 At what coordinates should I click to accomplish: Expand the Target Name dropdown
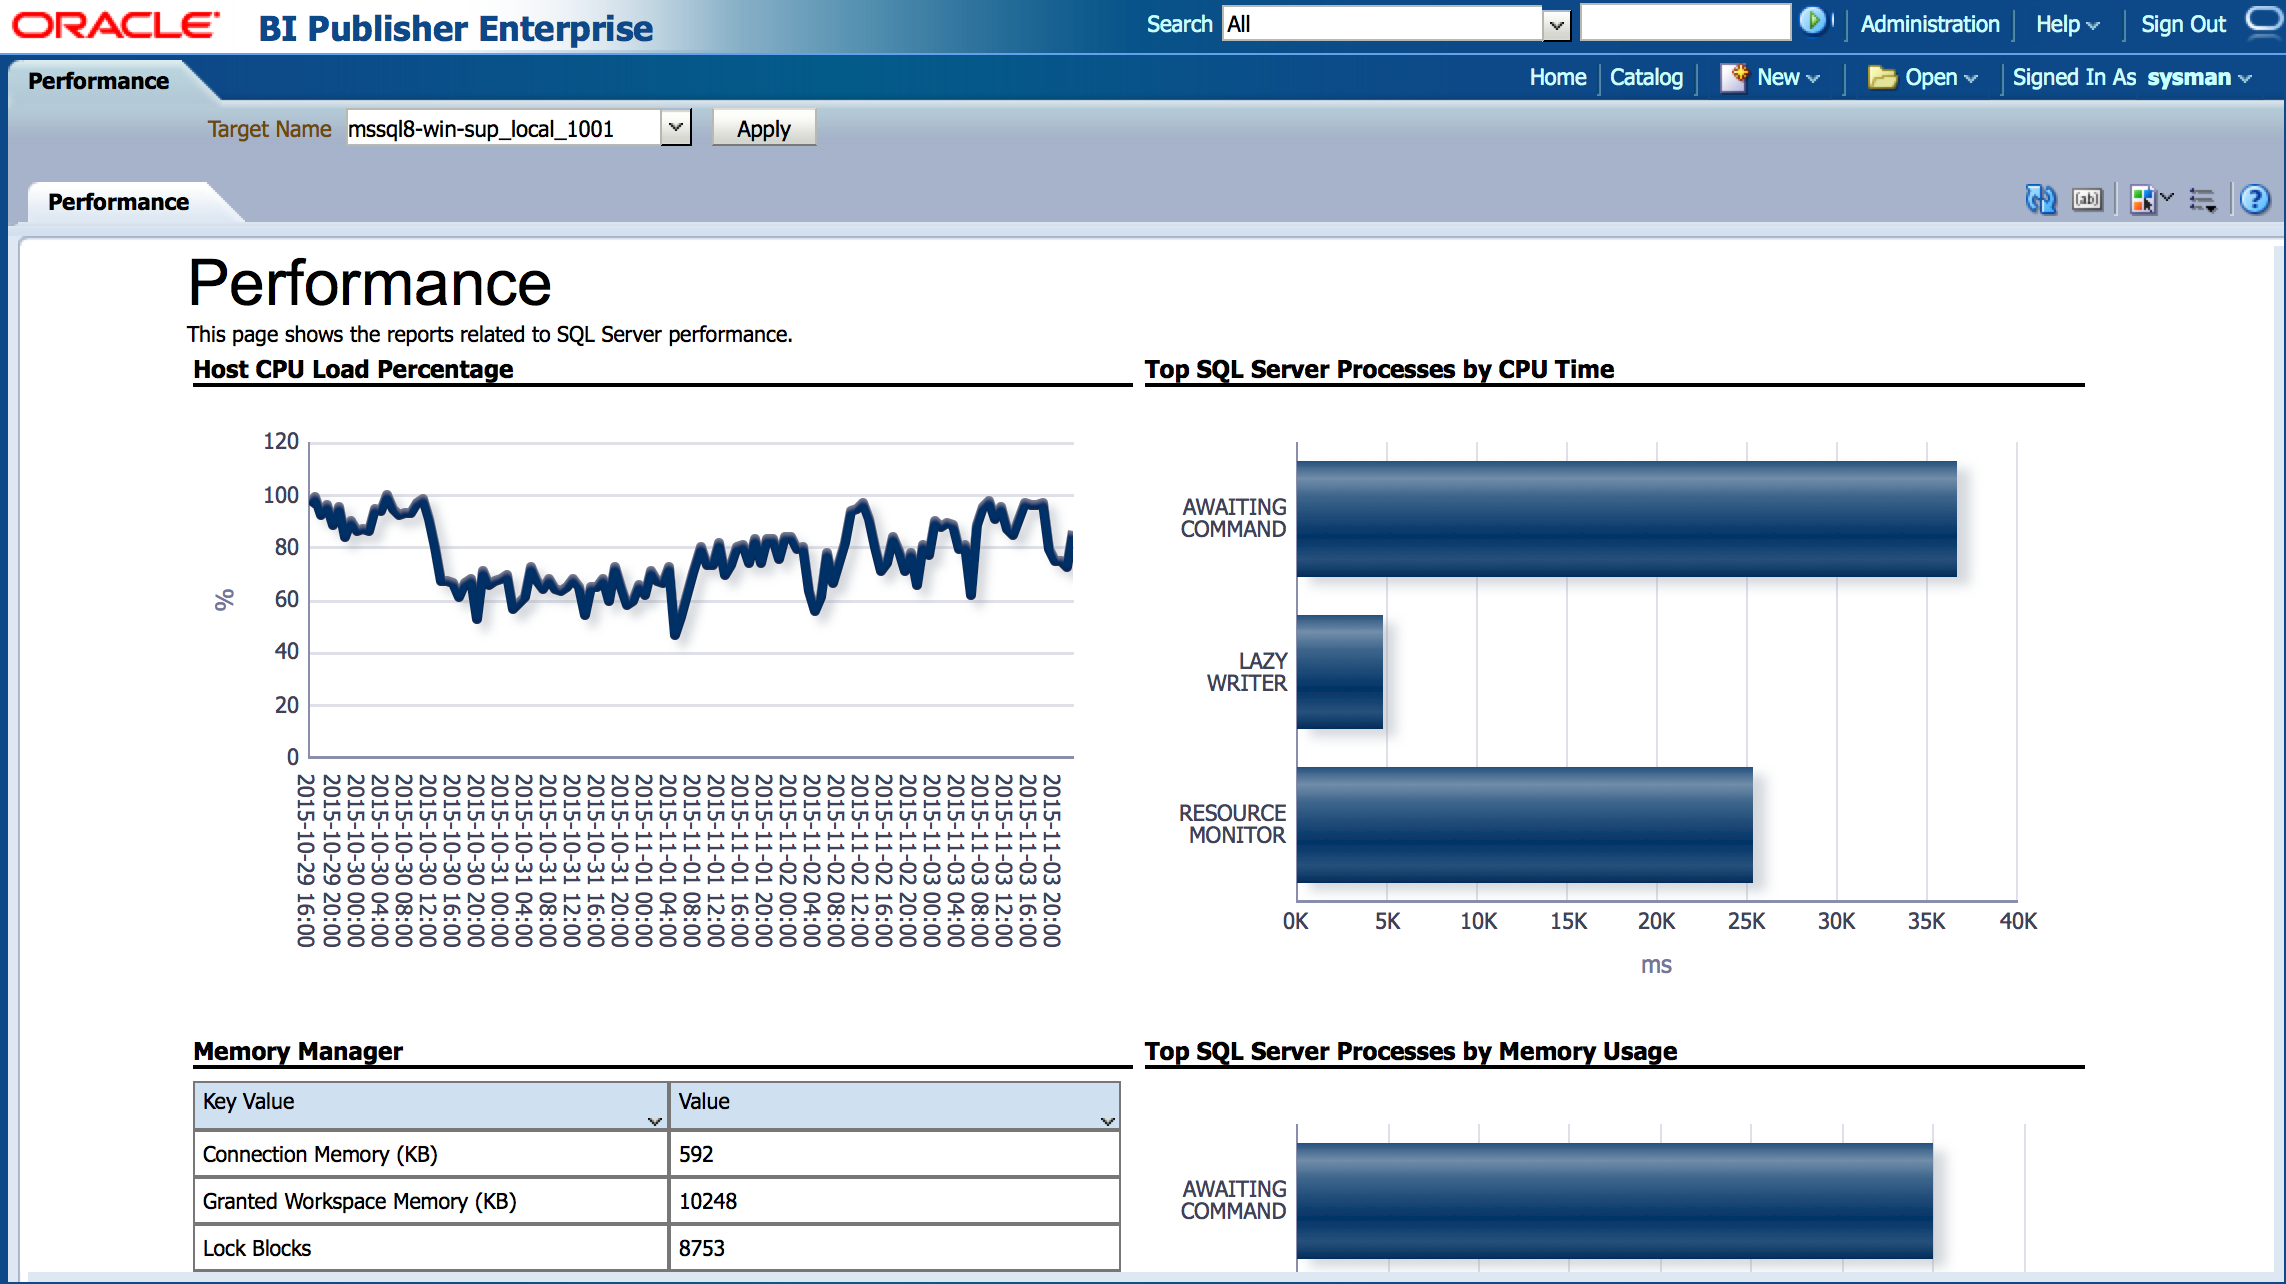pos(675,129)
